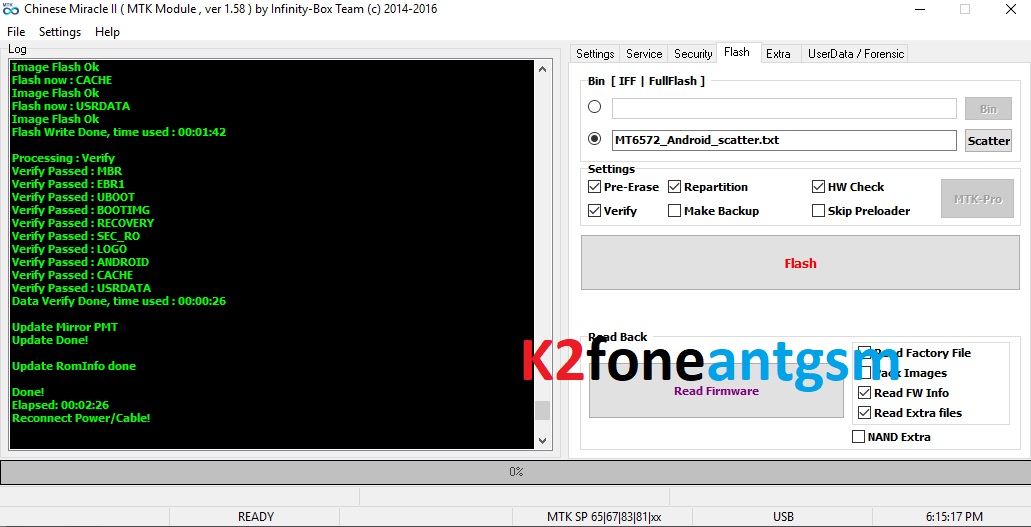Click the red Flash button
The width and height of the screenshot is (1031, 527).
tap(800, 263)
